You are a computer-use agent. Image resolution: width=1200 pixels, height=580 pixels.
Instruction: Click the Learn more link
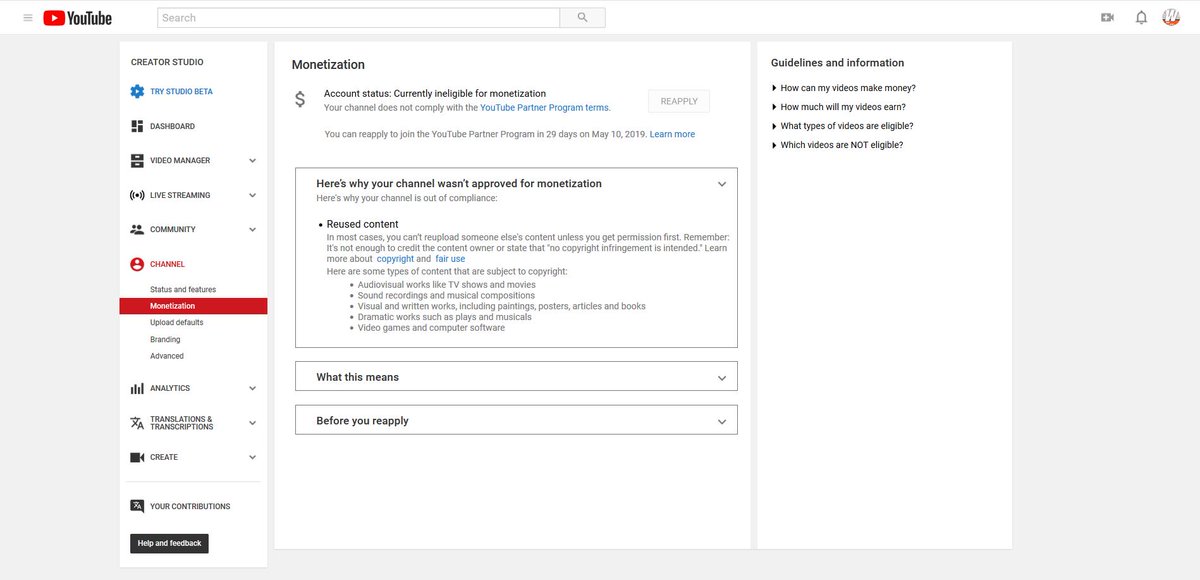point(672,134)
